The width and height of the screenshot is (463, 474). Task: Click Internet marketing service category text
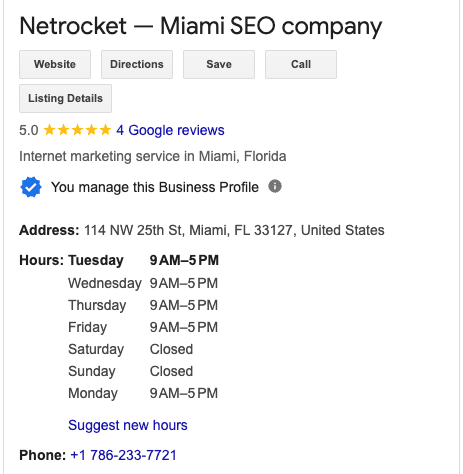(153, 156)
